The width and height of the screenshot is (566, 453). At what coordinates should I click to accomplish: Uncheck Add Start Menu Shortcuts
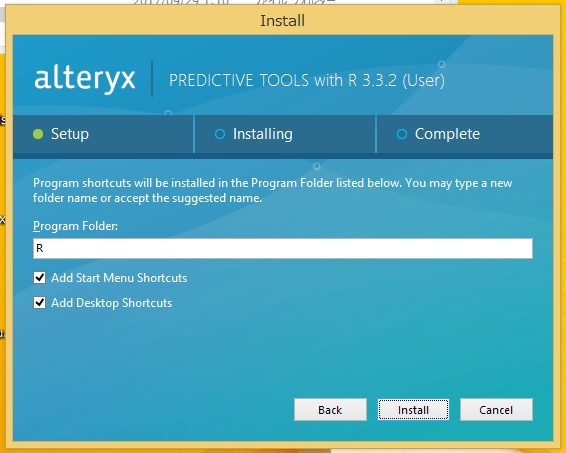tap(40, 278)
